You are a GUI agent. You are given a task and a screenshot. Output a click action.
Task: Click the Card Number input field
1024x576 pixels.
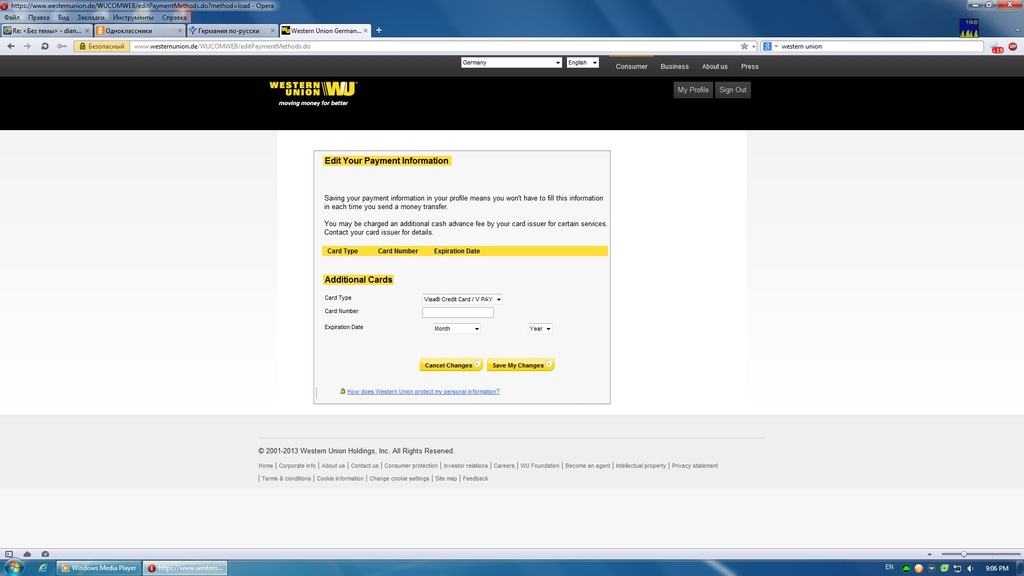[458, 312]
